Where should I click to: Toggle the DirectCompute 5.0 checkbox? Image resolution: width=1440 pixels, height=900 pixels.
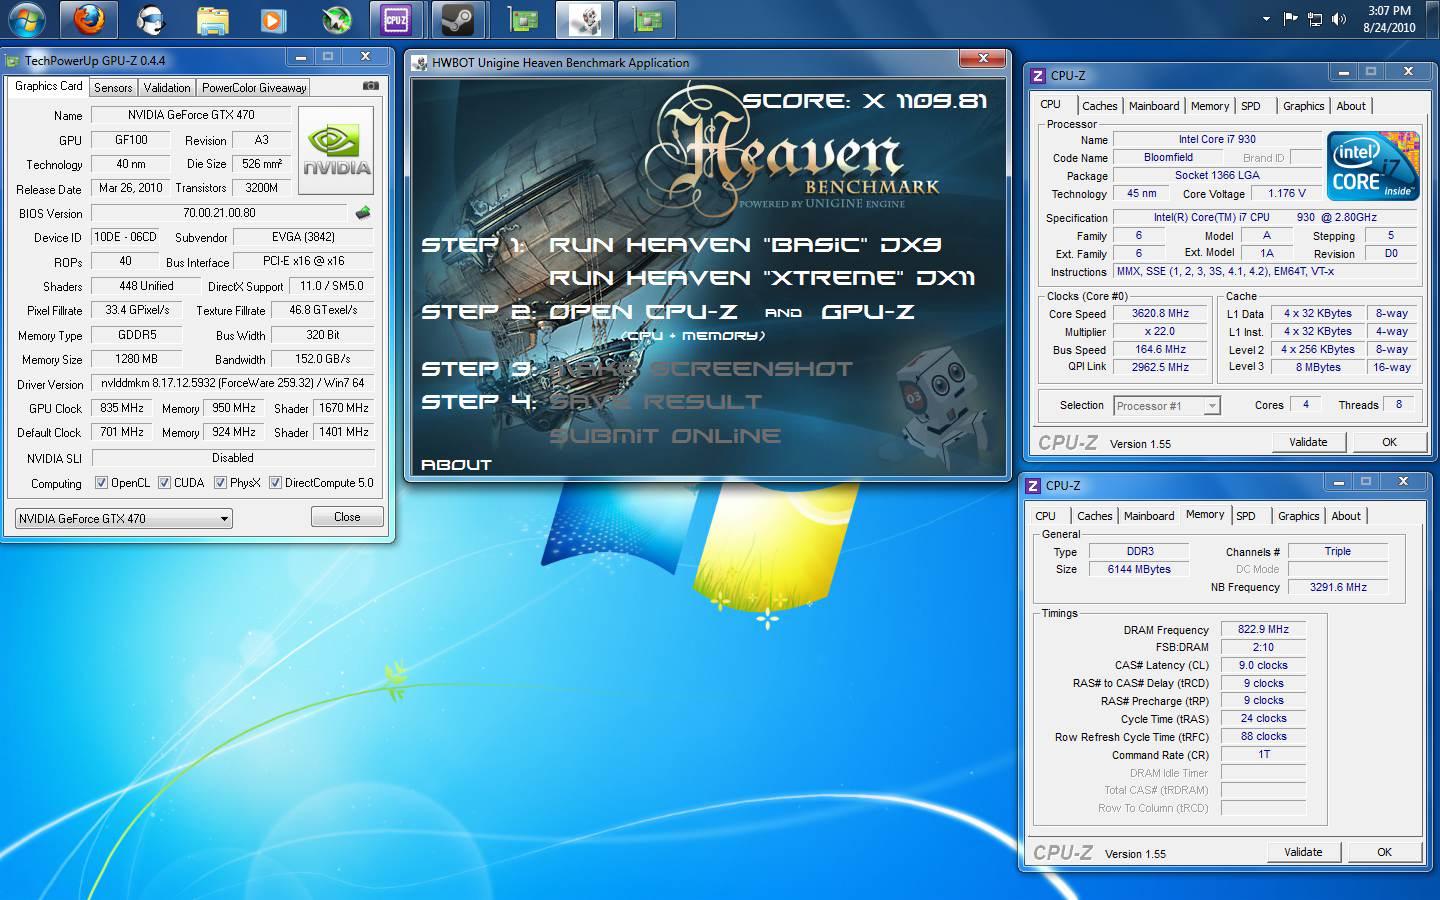point(275,483)
